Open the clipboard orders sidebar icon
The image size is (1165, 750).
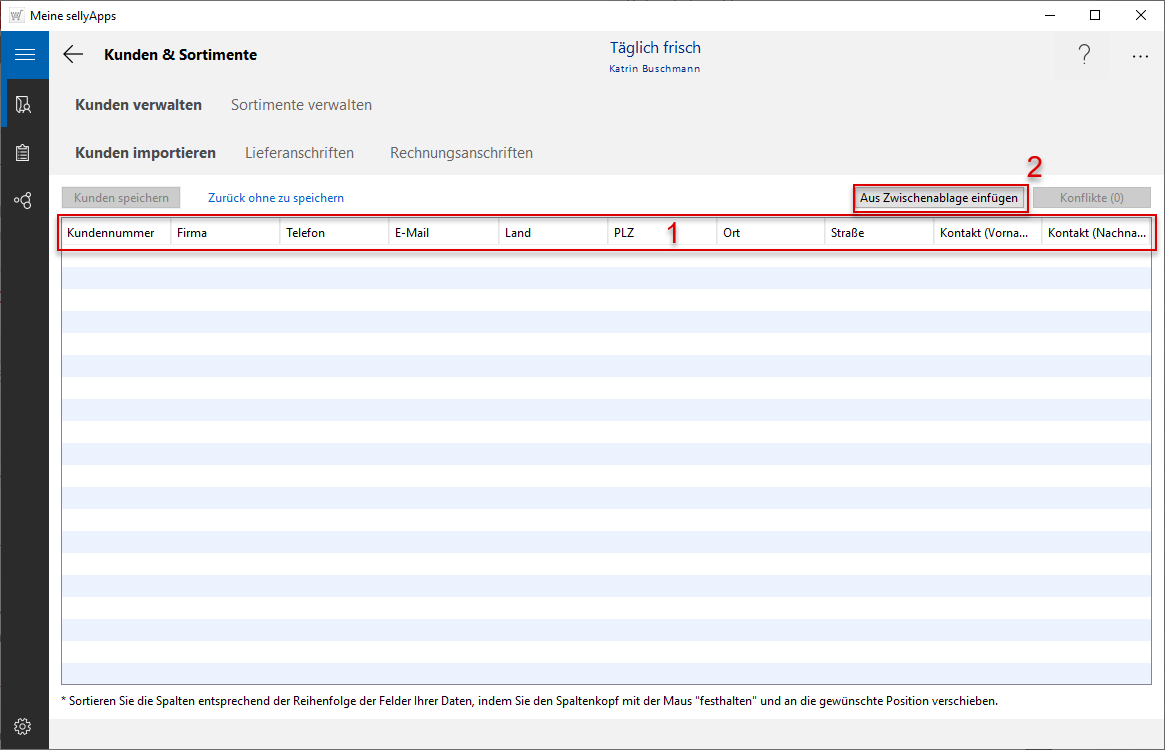coord(24,152)
